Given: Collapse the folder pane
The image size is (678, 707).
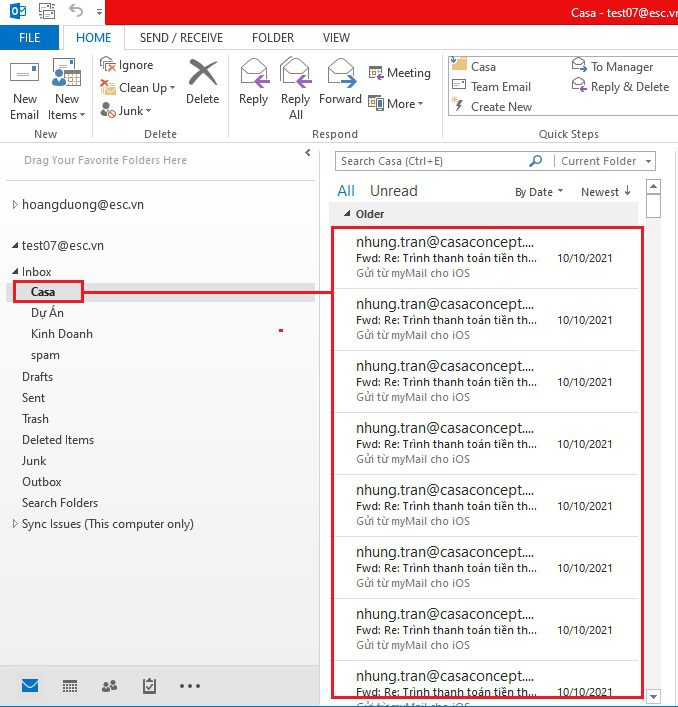Looking at the screenshot, I should coord(308,152).
